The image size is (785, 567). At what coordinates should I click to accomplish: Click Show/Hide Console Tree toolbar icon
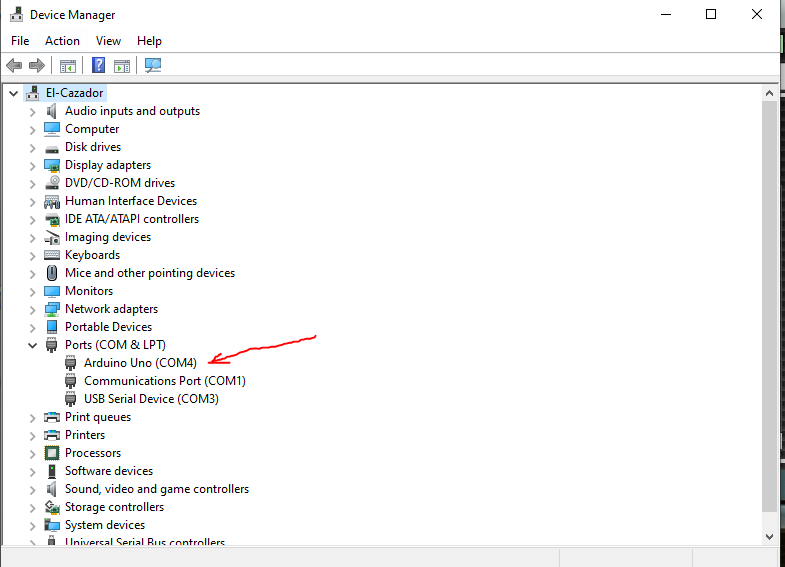coord(68,66)
